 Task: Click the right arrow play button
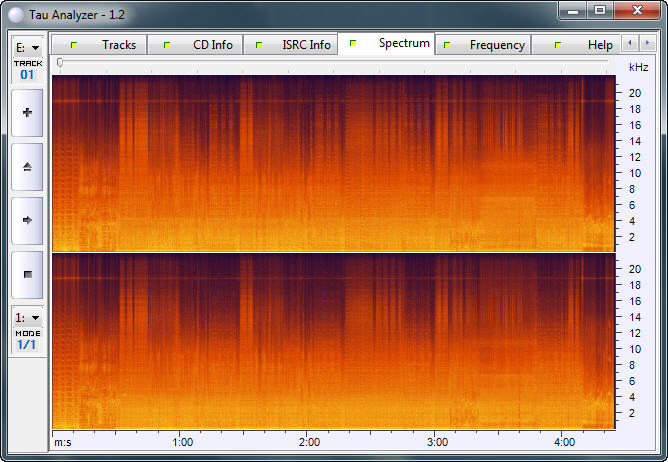27,219
